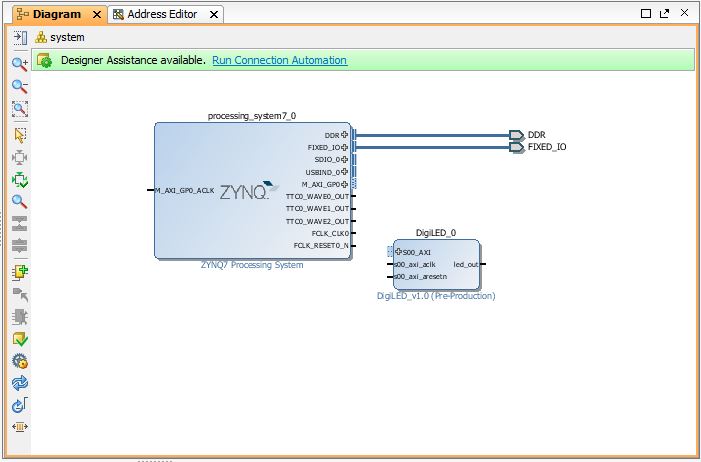This screenshot has height=462, width=701.
Task: Select the TTC0_WAVE1_OUT pin
Action: (321, 208)
